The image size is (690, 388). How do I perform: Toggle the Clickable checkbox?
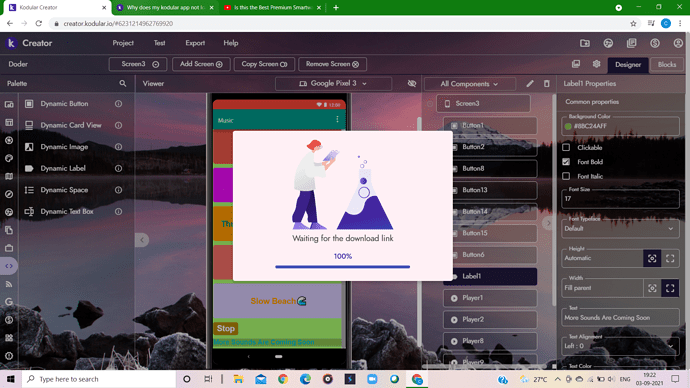(566, 147)
